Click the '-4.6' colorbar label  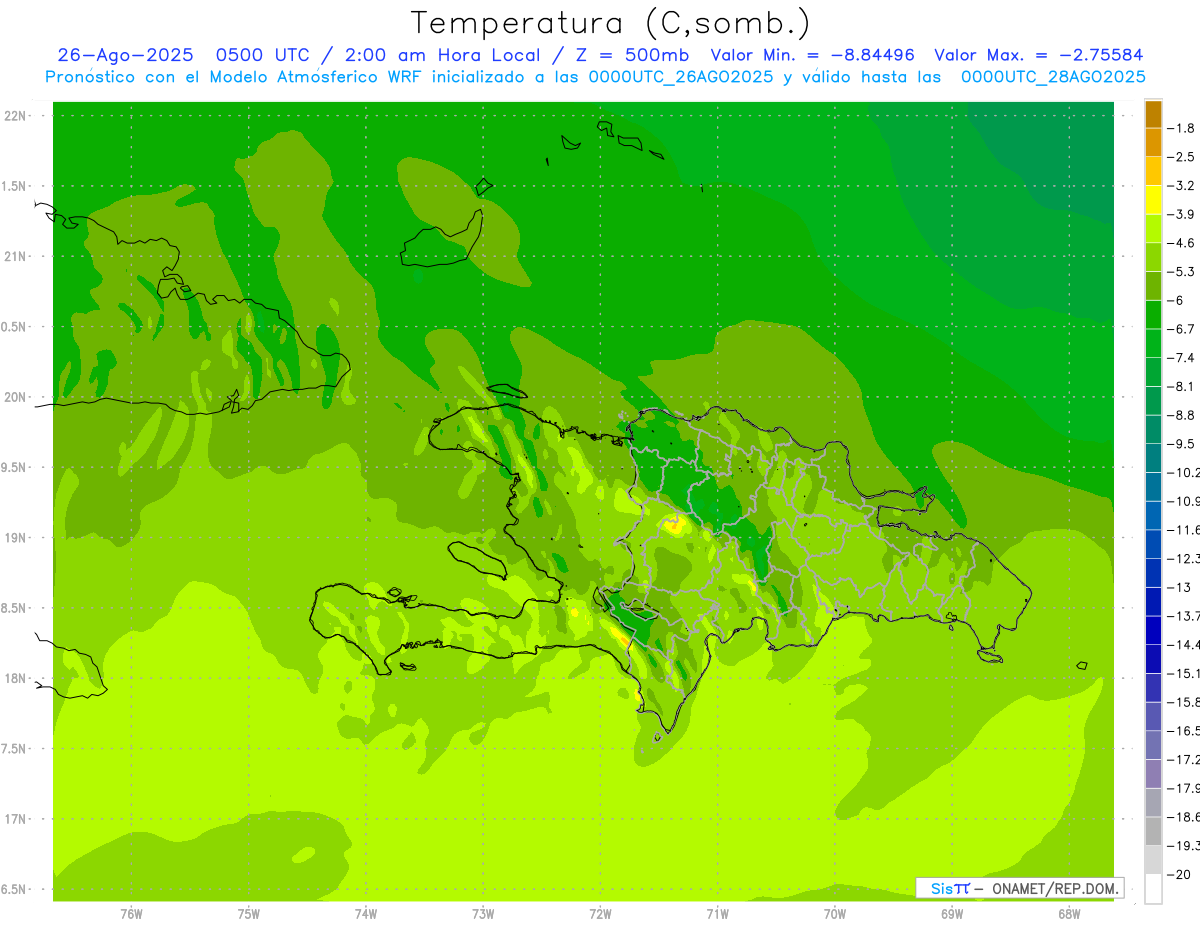click(1181, 243)
